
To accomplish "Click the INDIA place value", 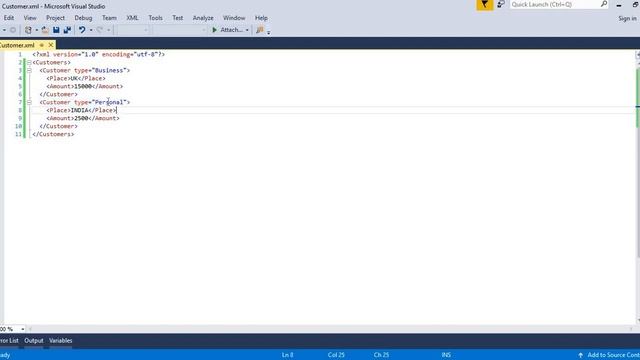I will (80, 110).
